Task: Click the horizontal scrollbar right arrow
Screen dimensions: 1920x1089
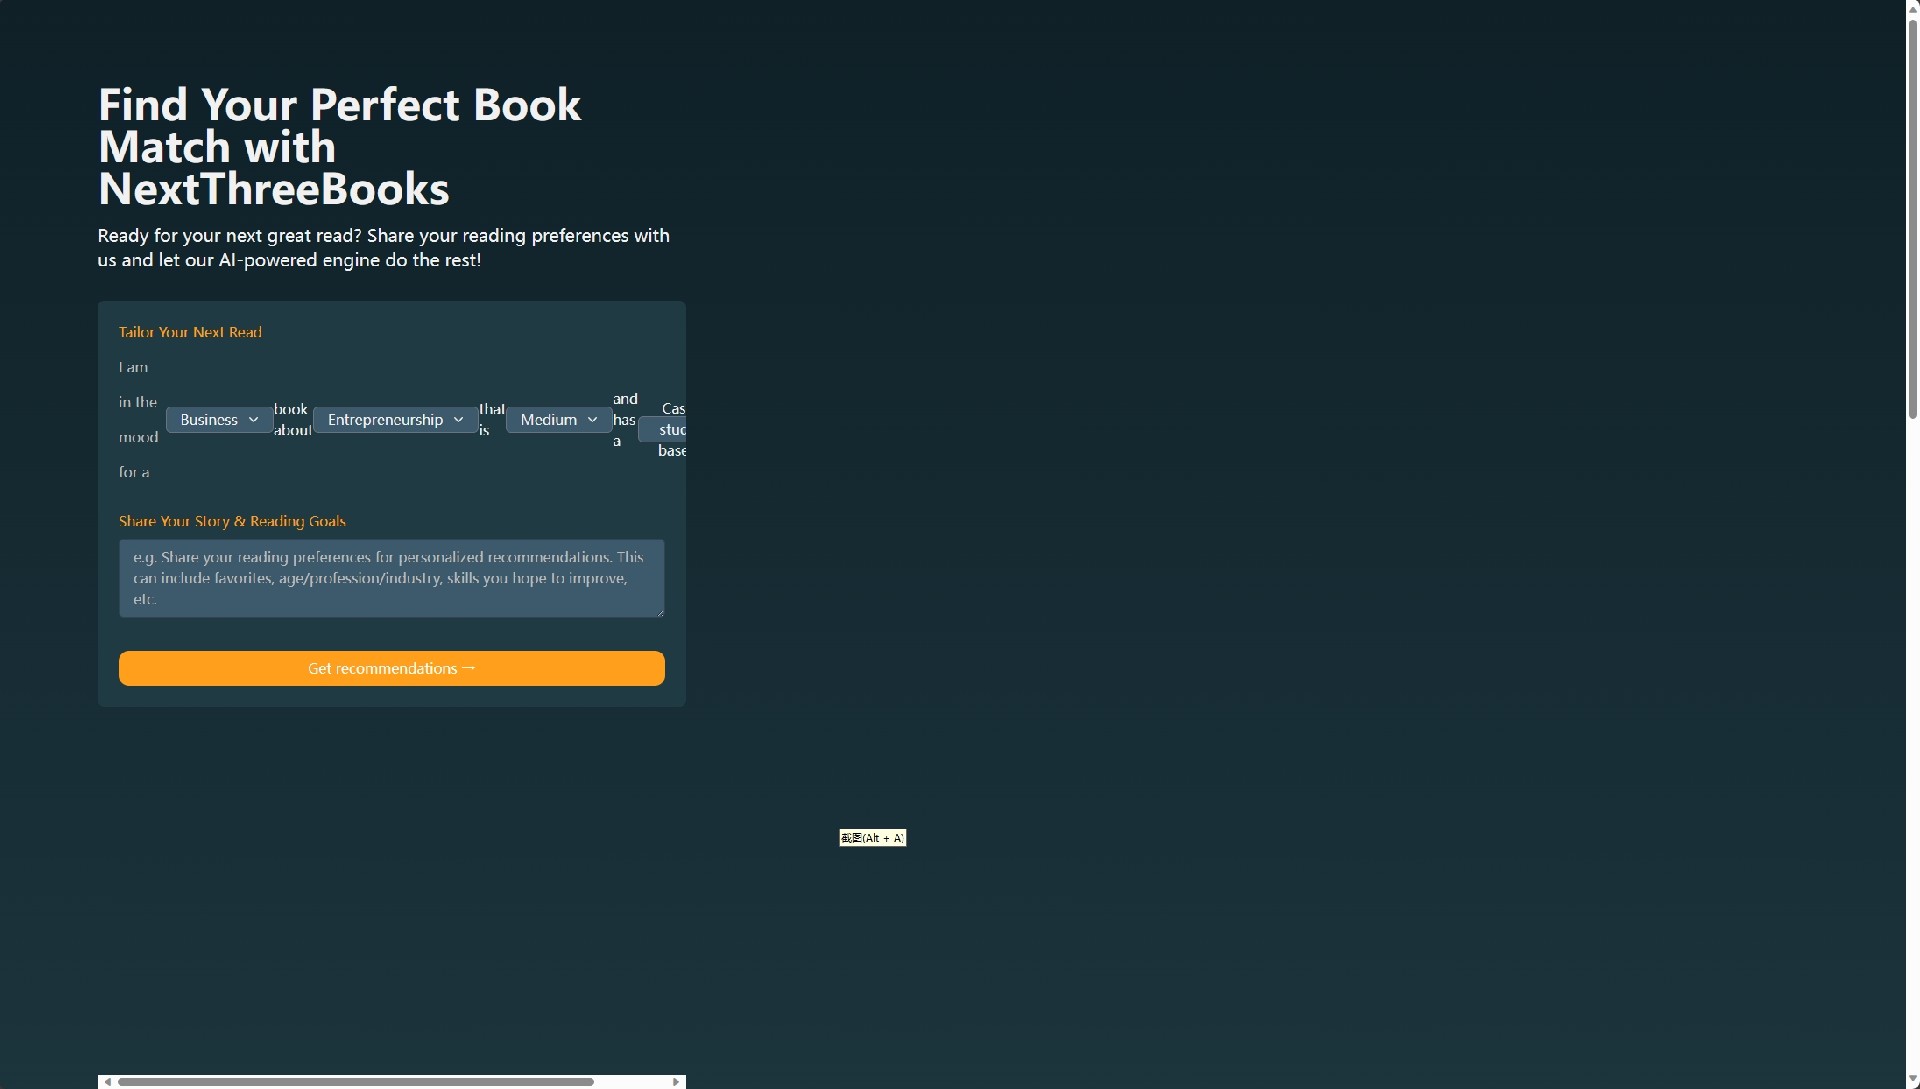Action: pos(676,1081)
